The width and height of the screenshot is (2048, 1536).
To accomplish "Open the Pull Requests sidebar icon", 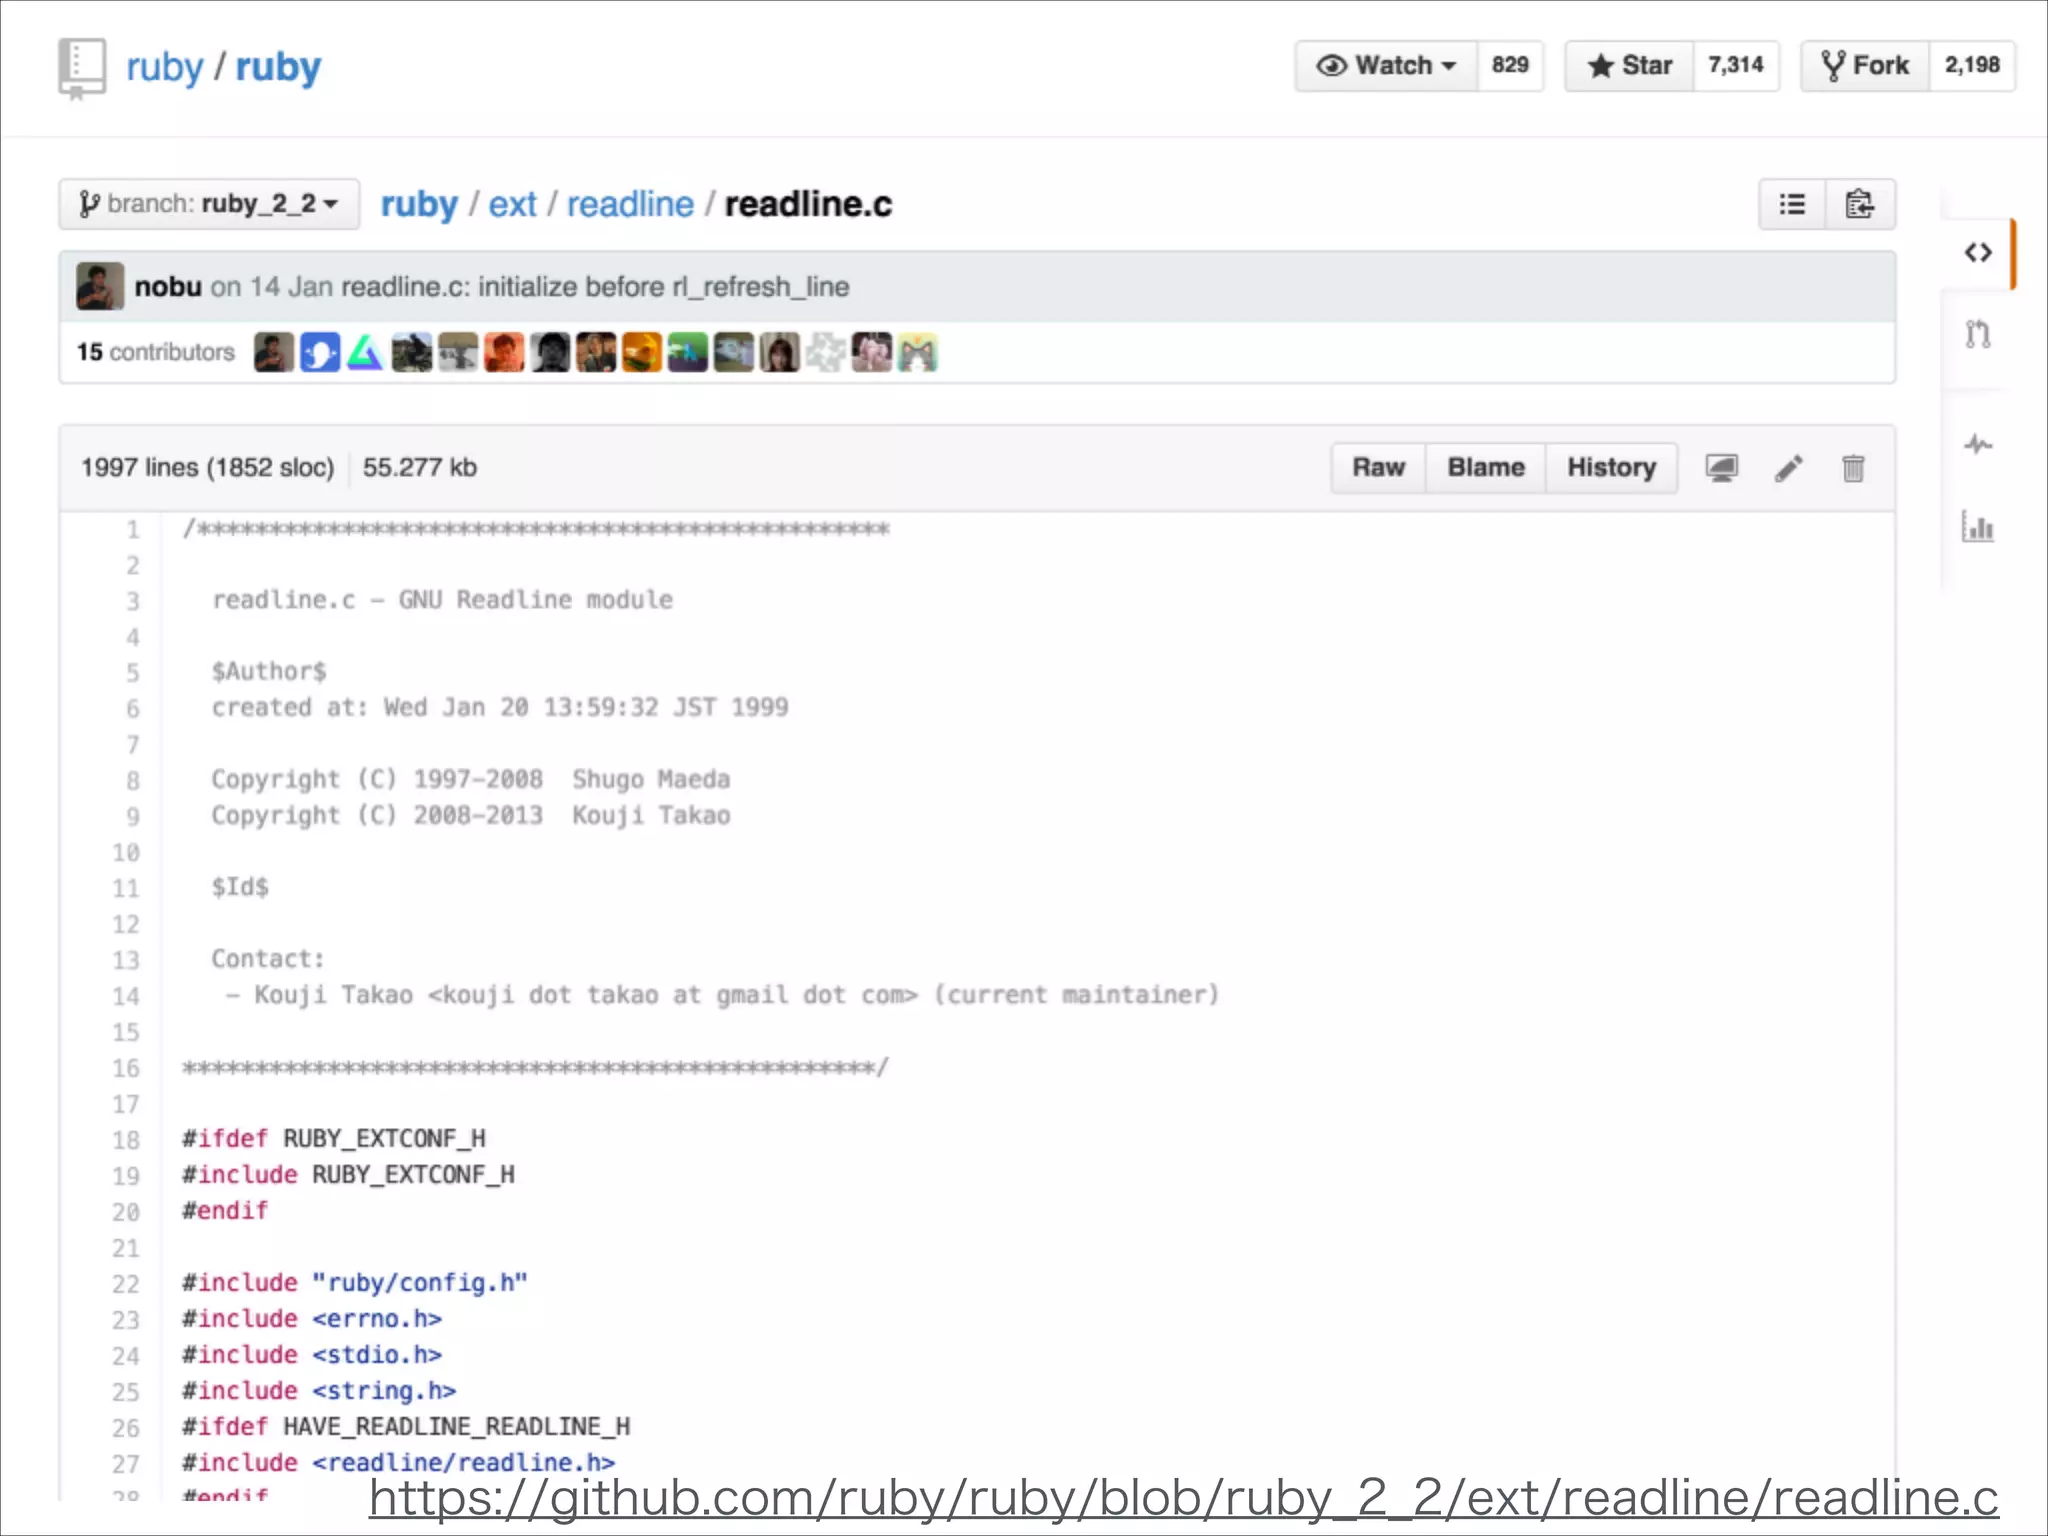I will [1978, 334].
